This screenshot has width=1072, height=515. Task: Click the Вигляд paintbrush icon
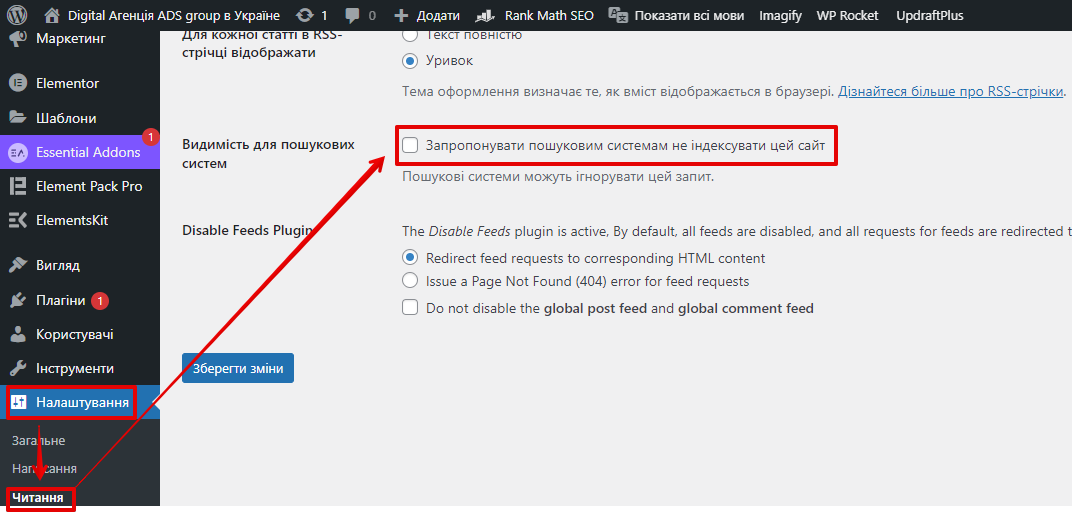coord(18,265)
